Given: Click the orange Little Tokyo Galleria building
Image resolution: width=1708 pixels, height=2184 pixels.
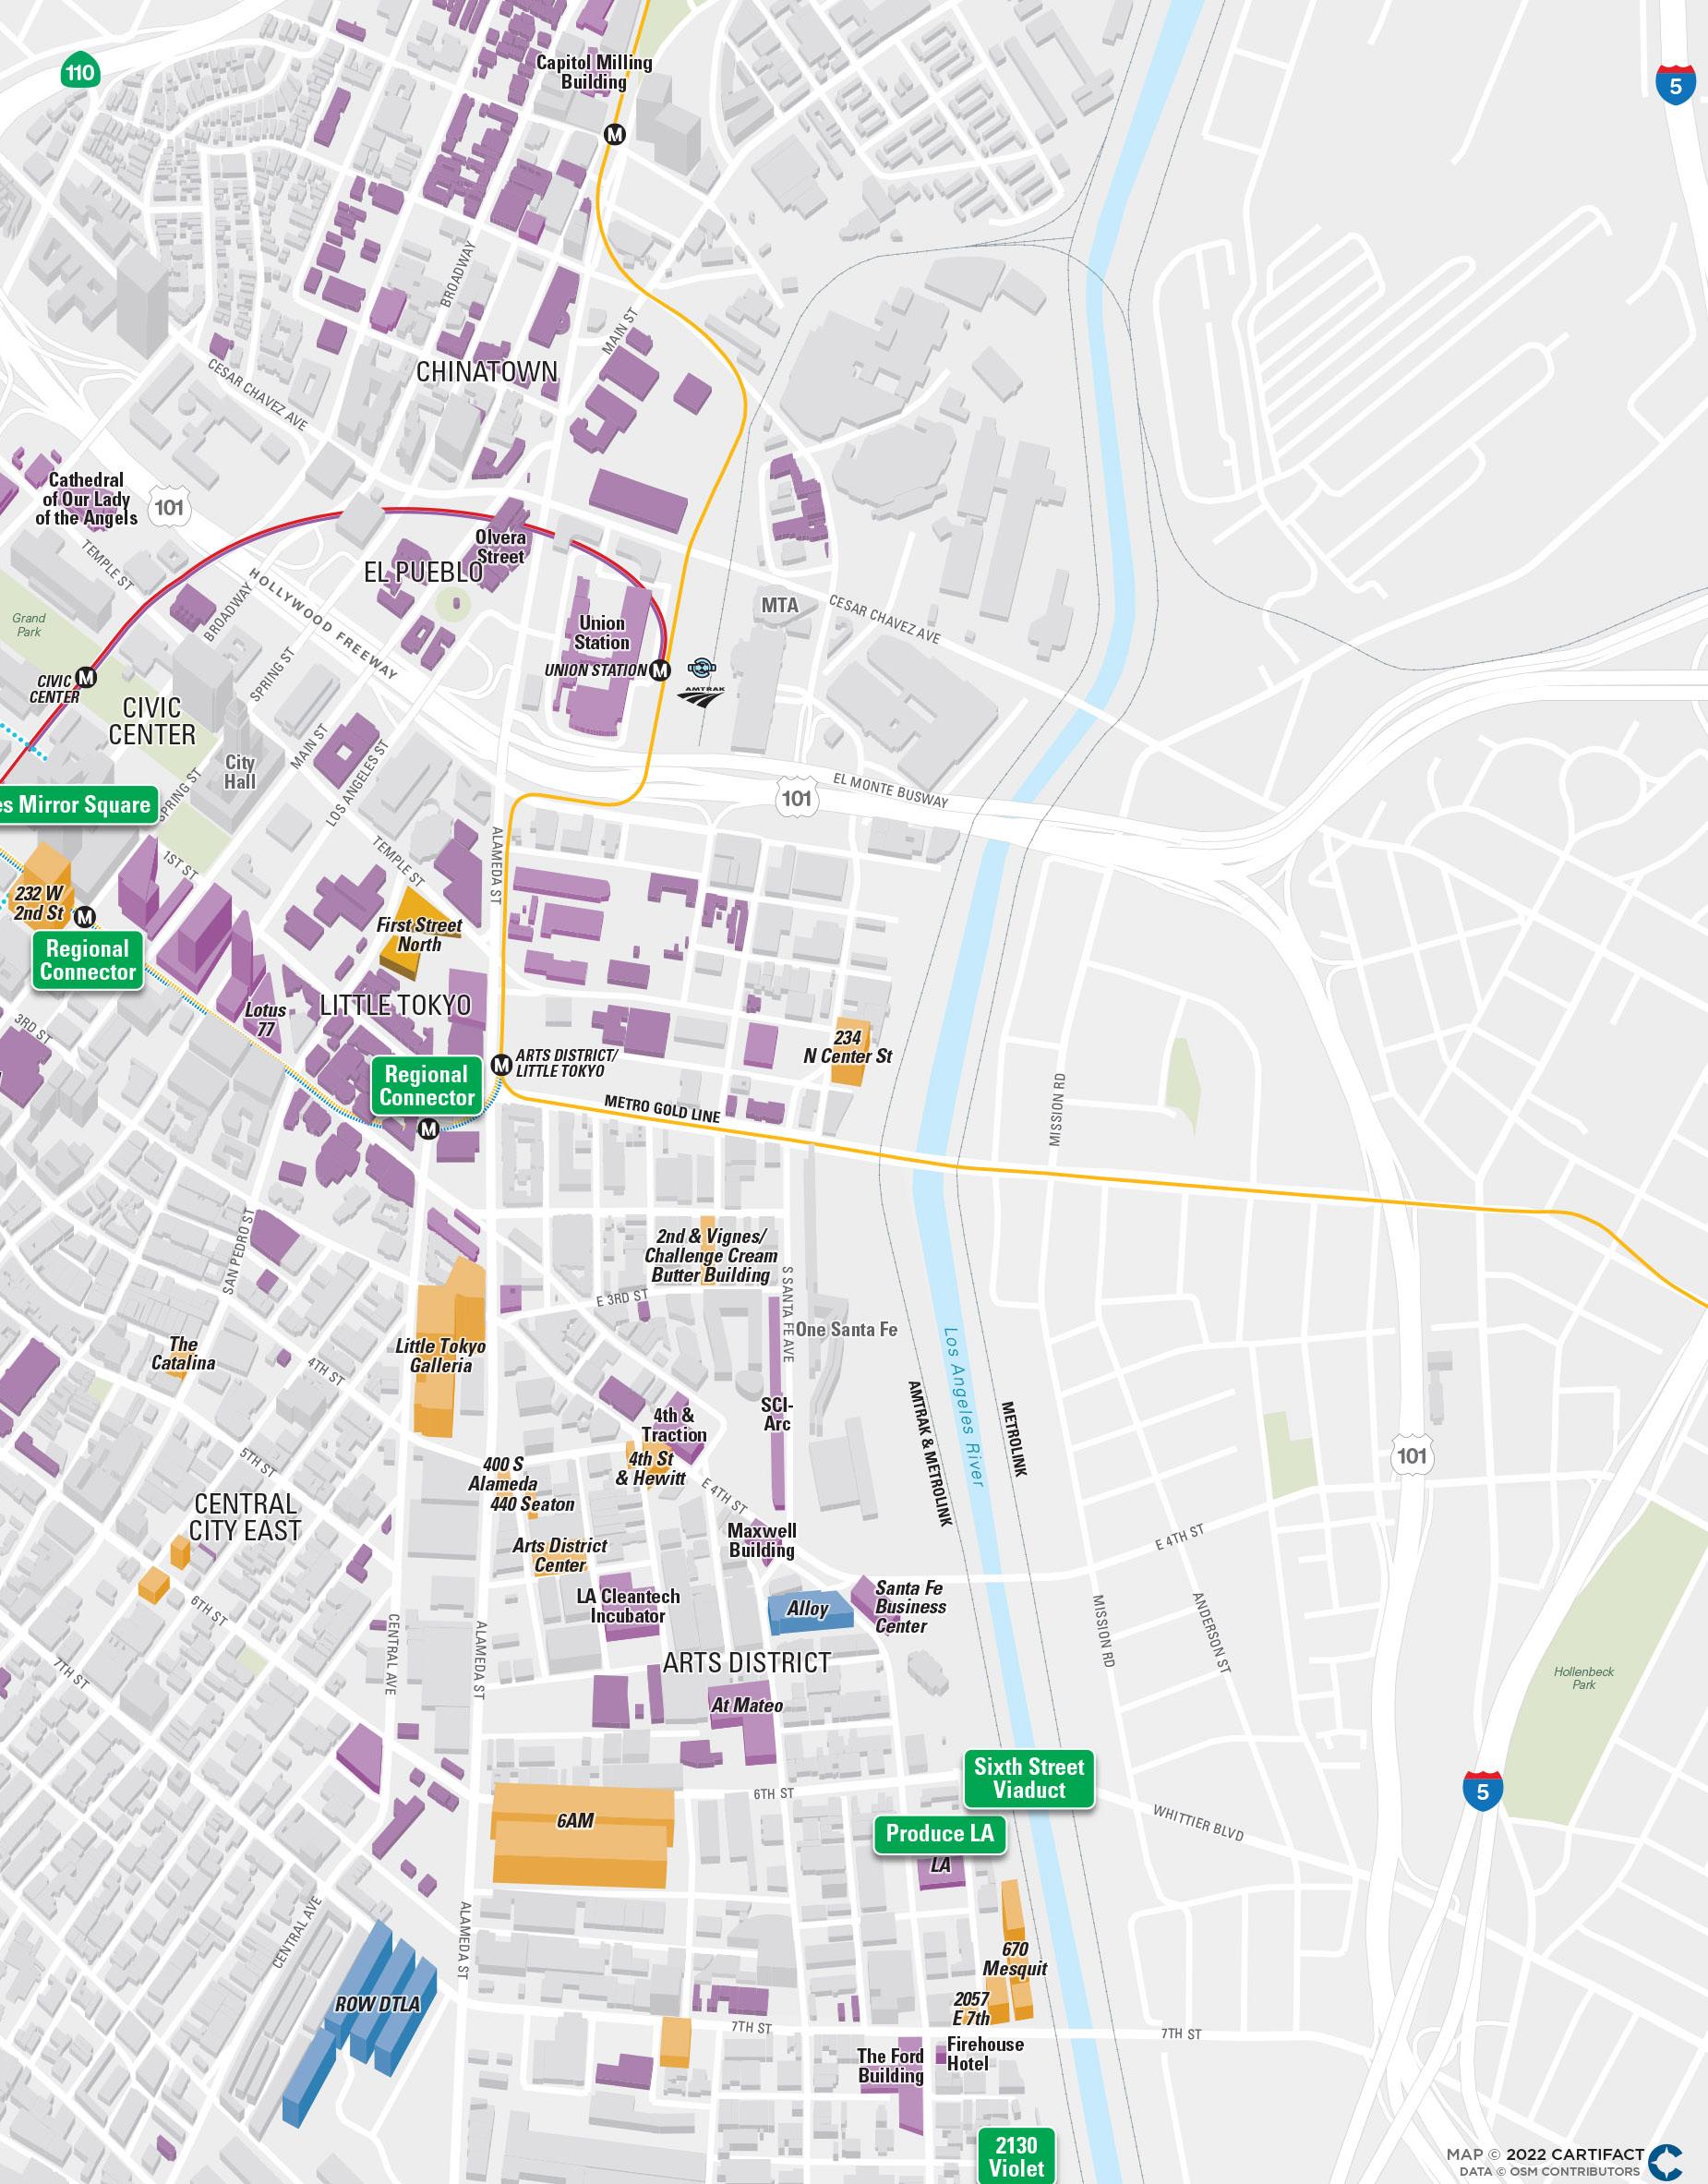Looking at the screenshot, I should pyautogui.click(x=449, y=1348).
